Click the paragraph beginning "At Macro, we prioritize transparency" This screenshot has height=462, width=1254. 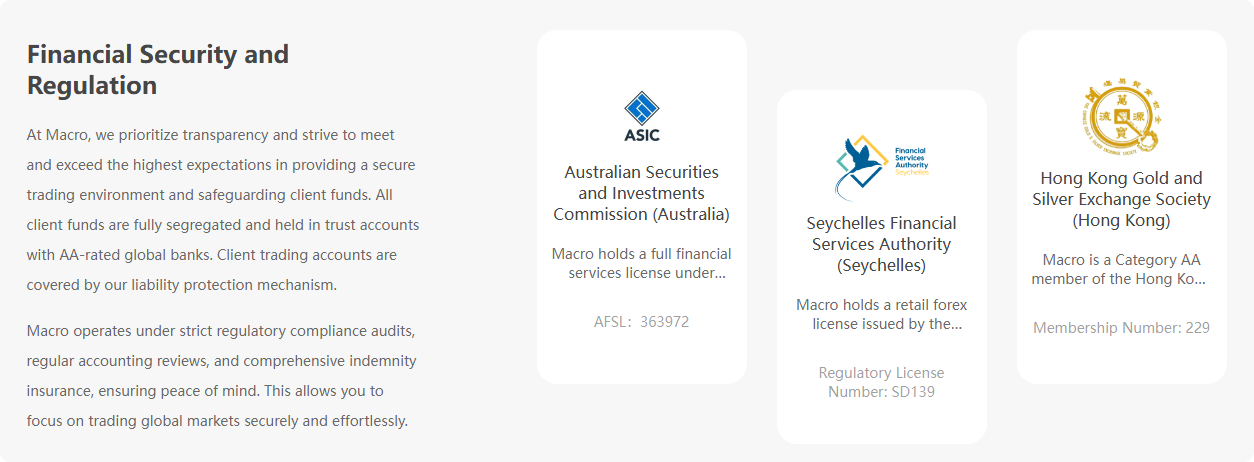pyautogui.click(x=223, y=209)
